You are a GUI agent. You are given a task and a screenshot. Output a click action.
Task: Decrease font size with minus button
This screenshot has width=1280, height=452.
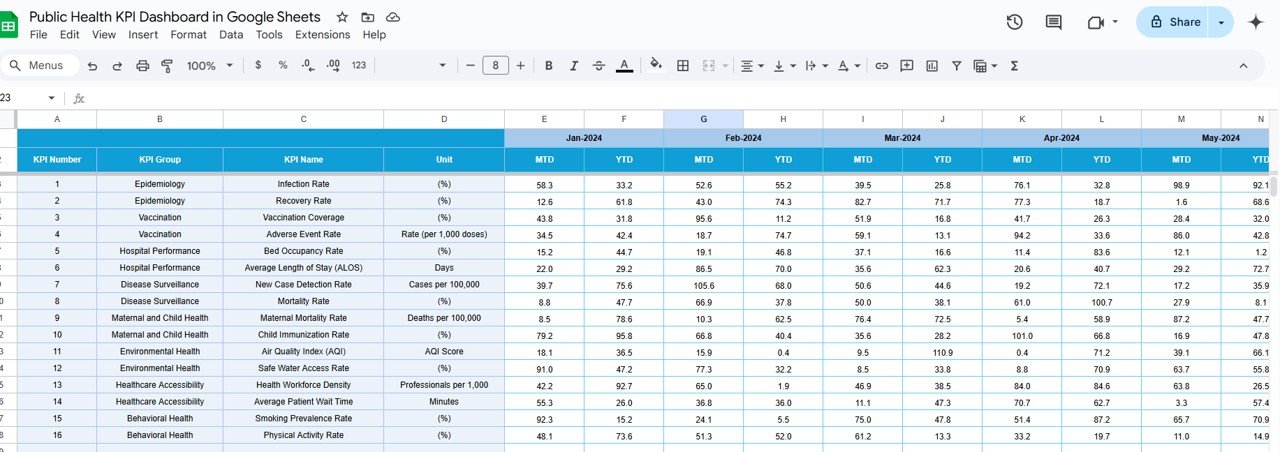[471, 65]
